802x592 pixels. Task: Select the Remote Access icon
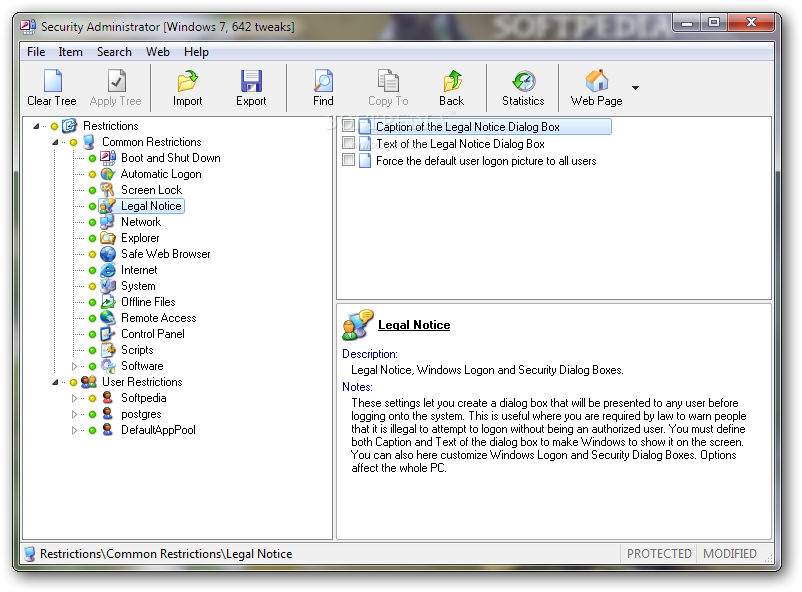(108, 318)
